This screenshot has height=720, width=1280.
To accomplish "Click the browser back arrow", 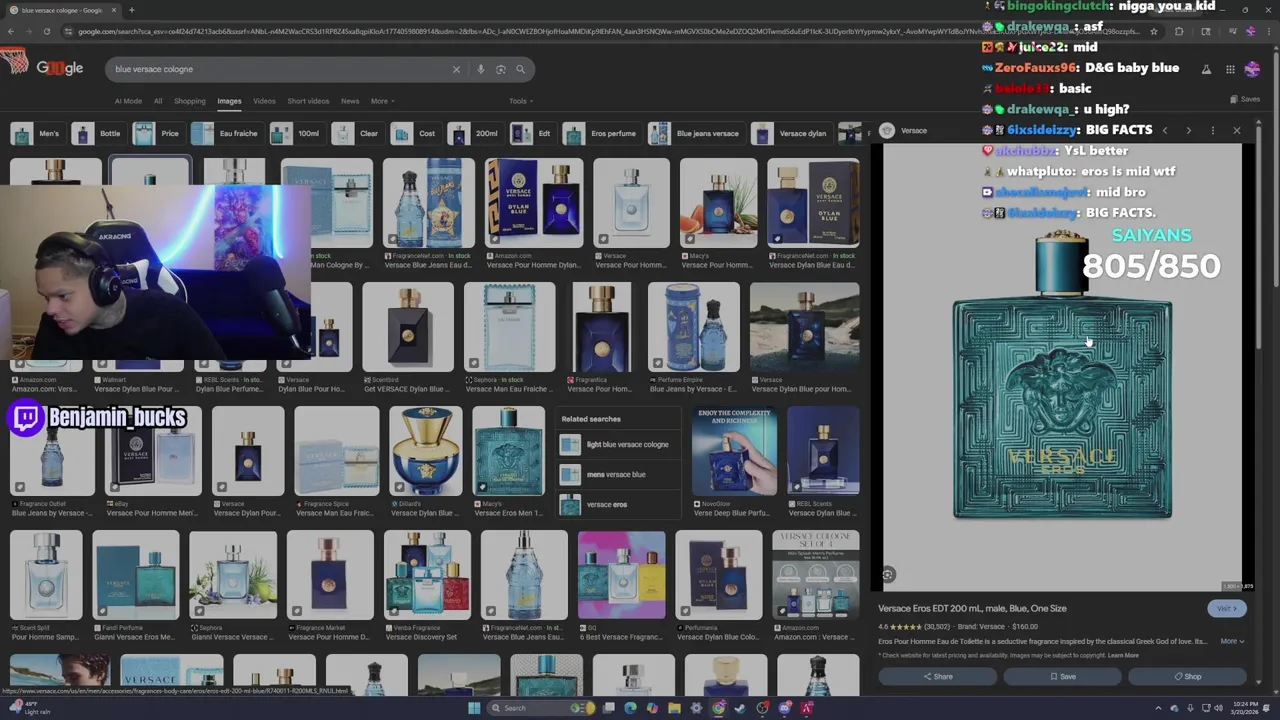I will click(10, 31).
